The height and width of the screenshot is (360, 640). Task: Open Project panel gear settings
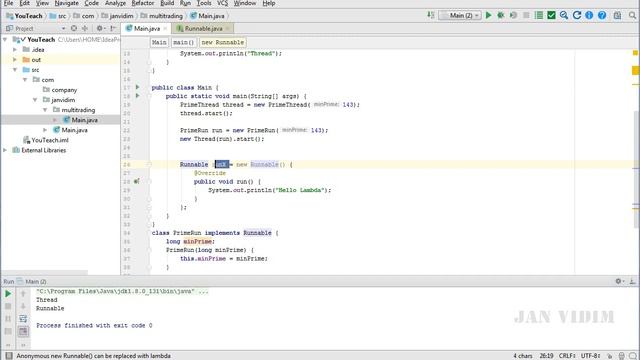pos(100,29)
